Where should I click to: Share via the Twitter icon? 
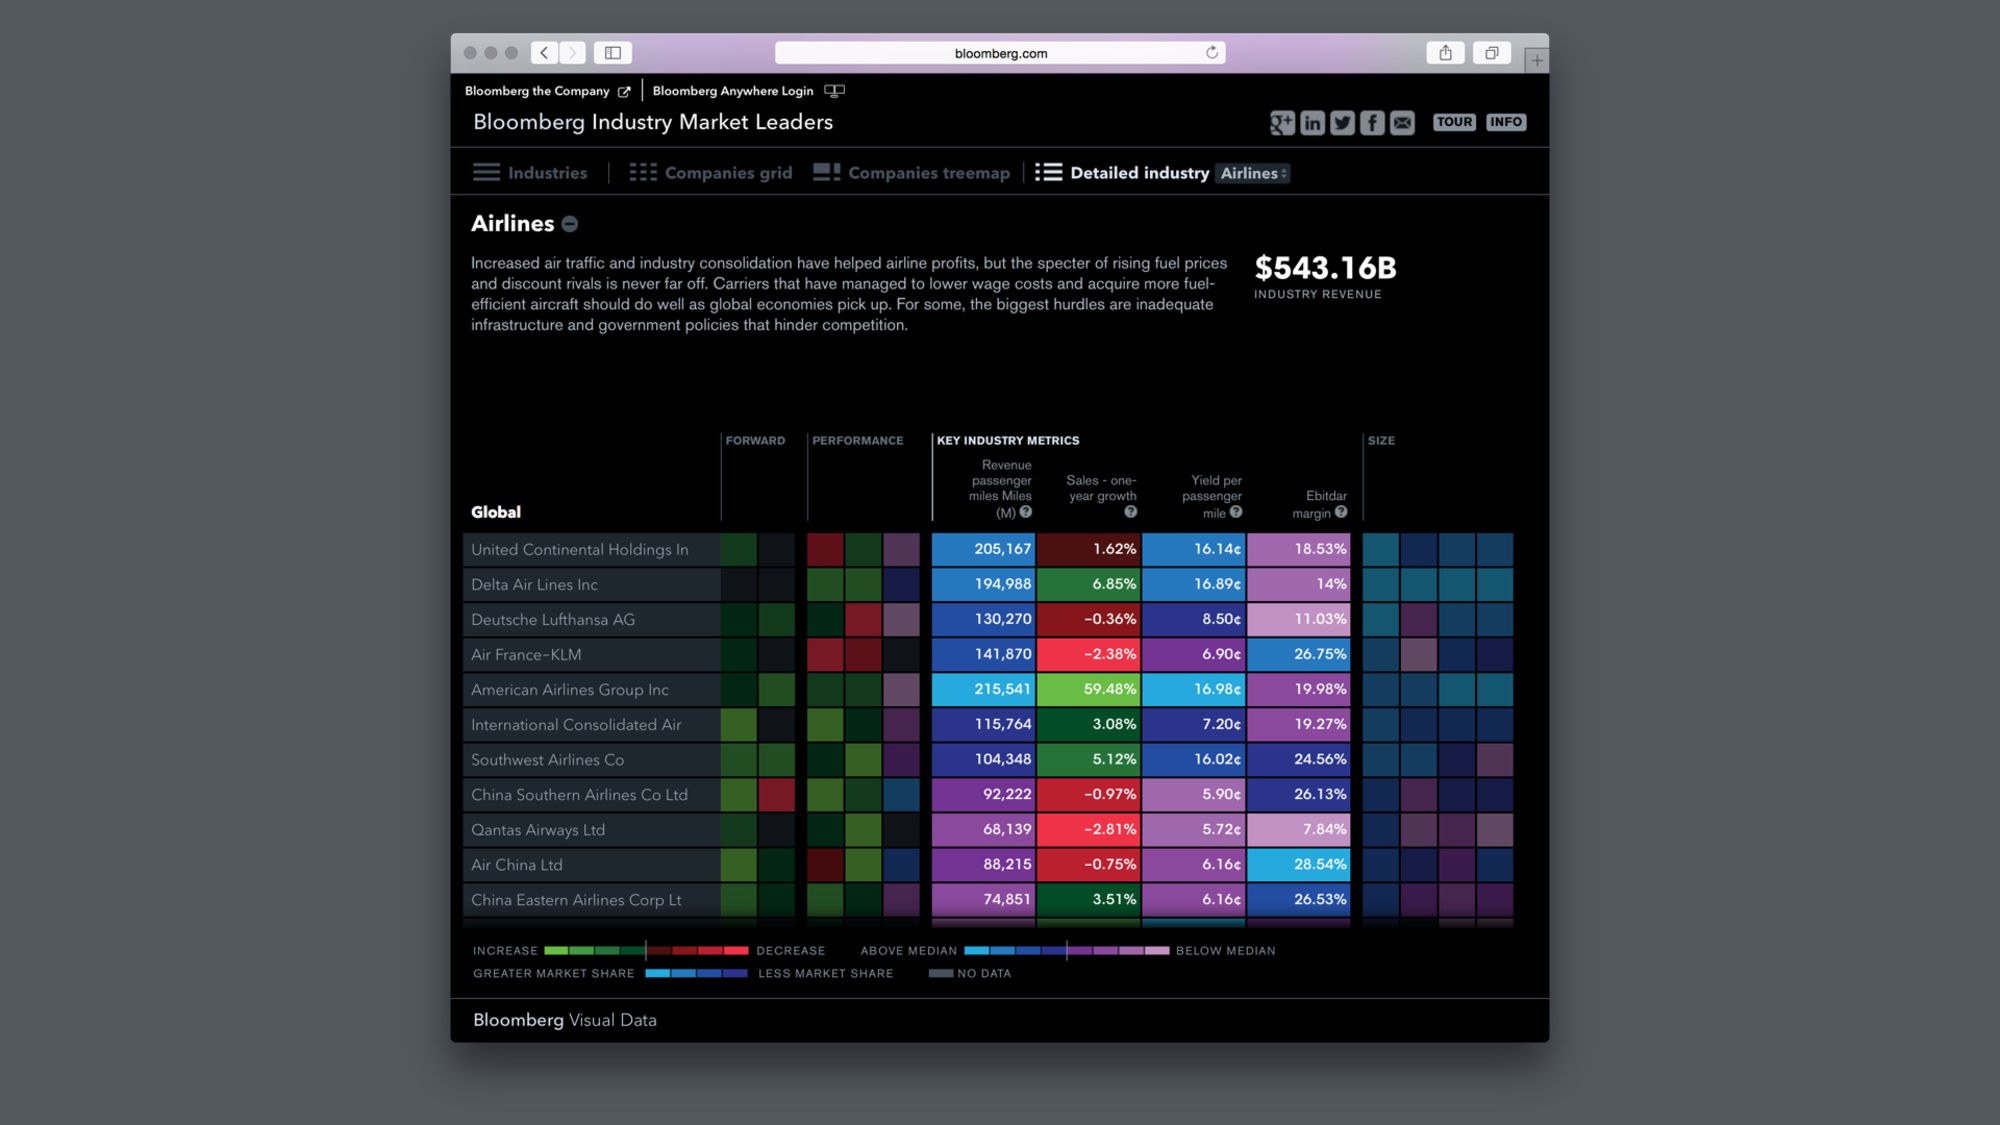tap(1342, 123)
